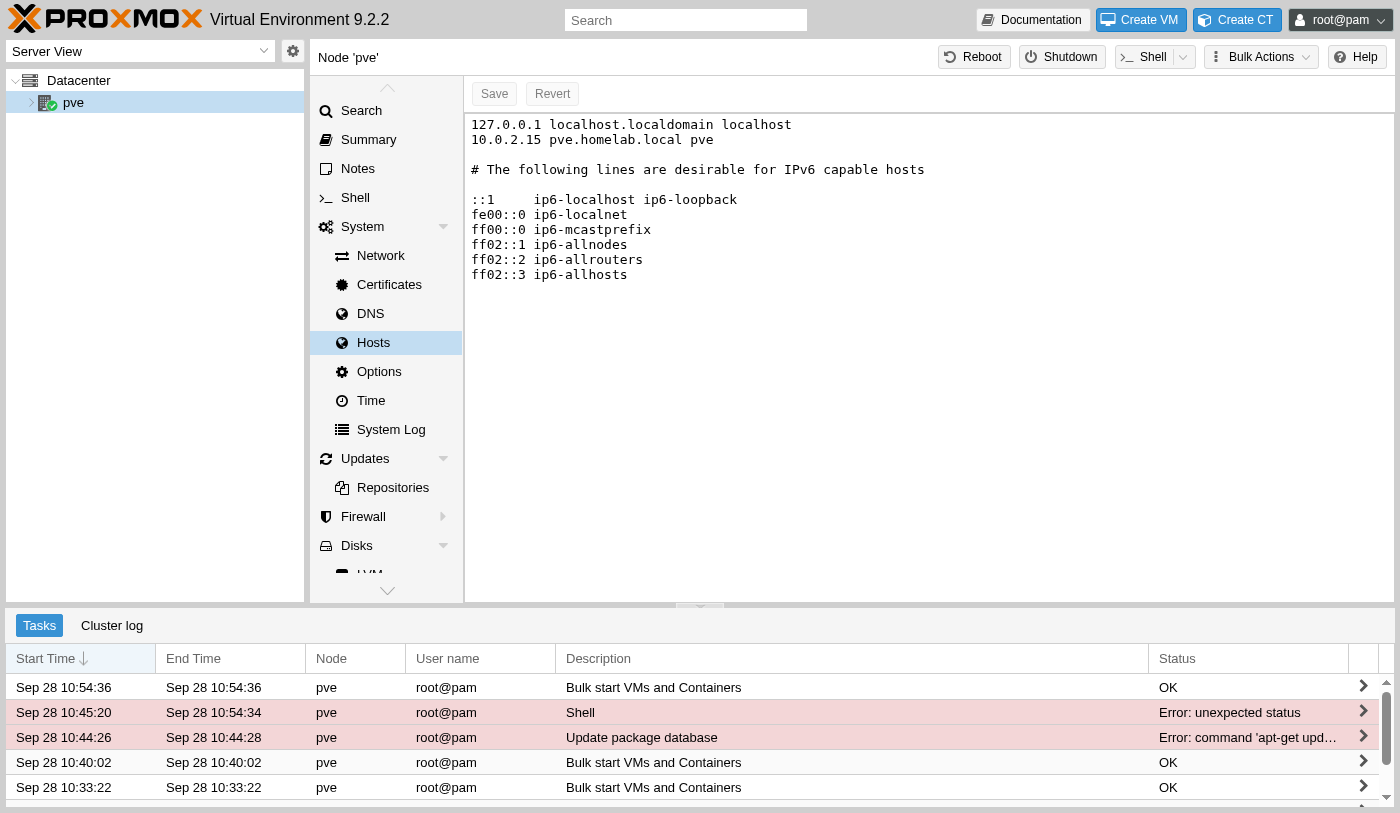Click the Summary book icon
The height and width of the screenshot is (813, 1400).
326,140
